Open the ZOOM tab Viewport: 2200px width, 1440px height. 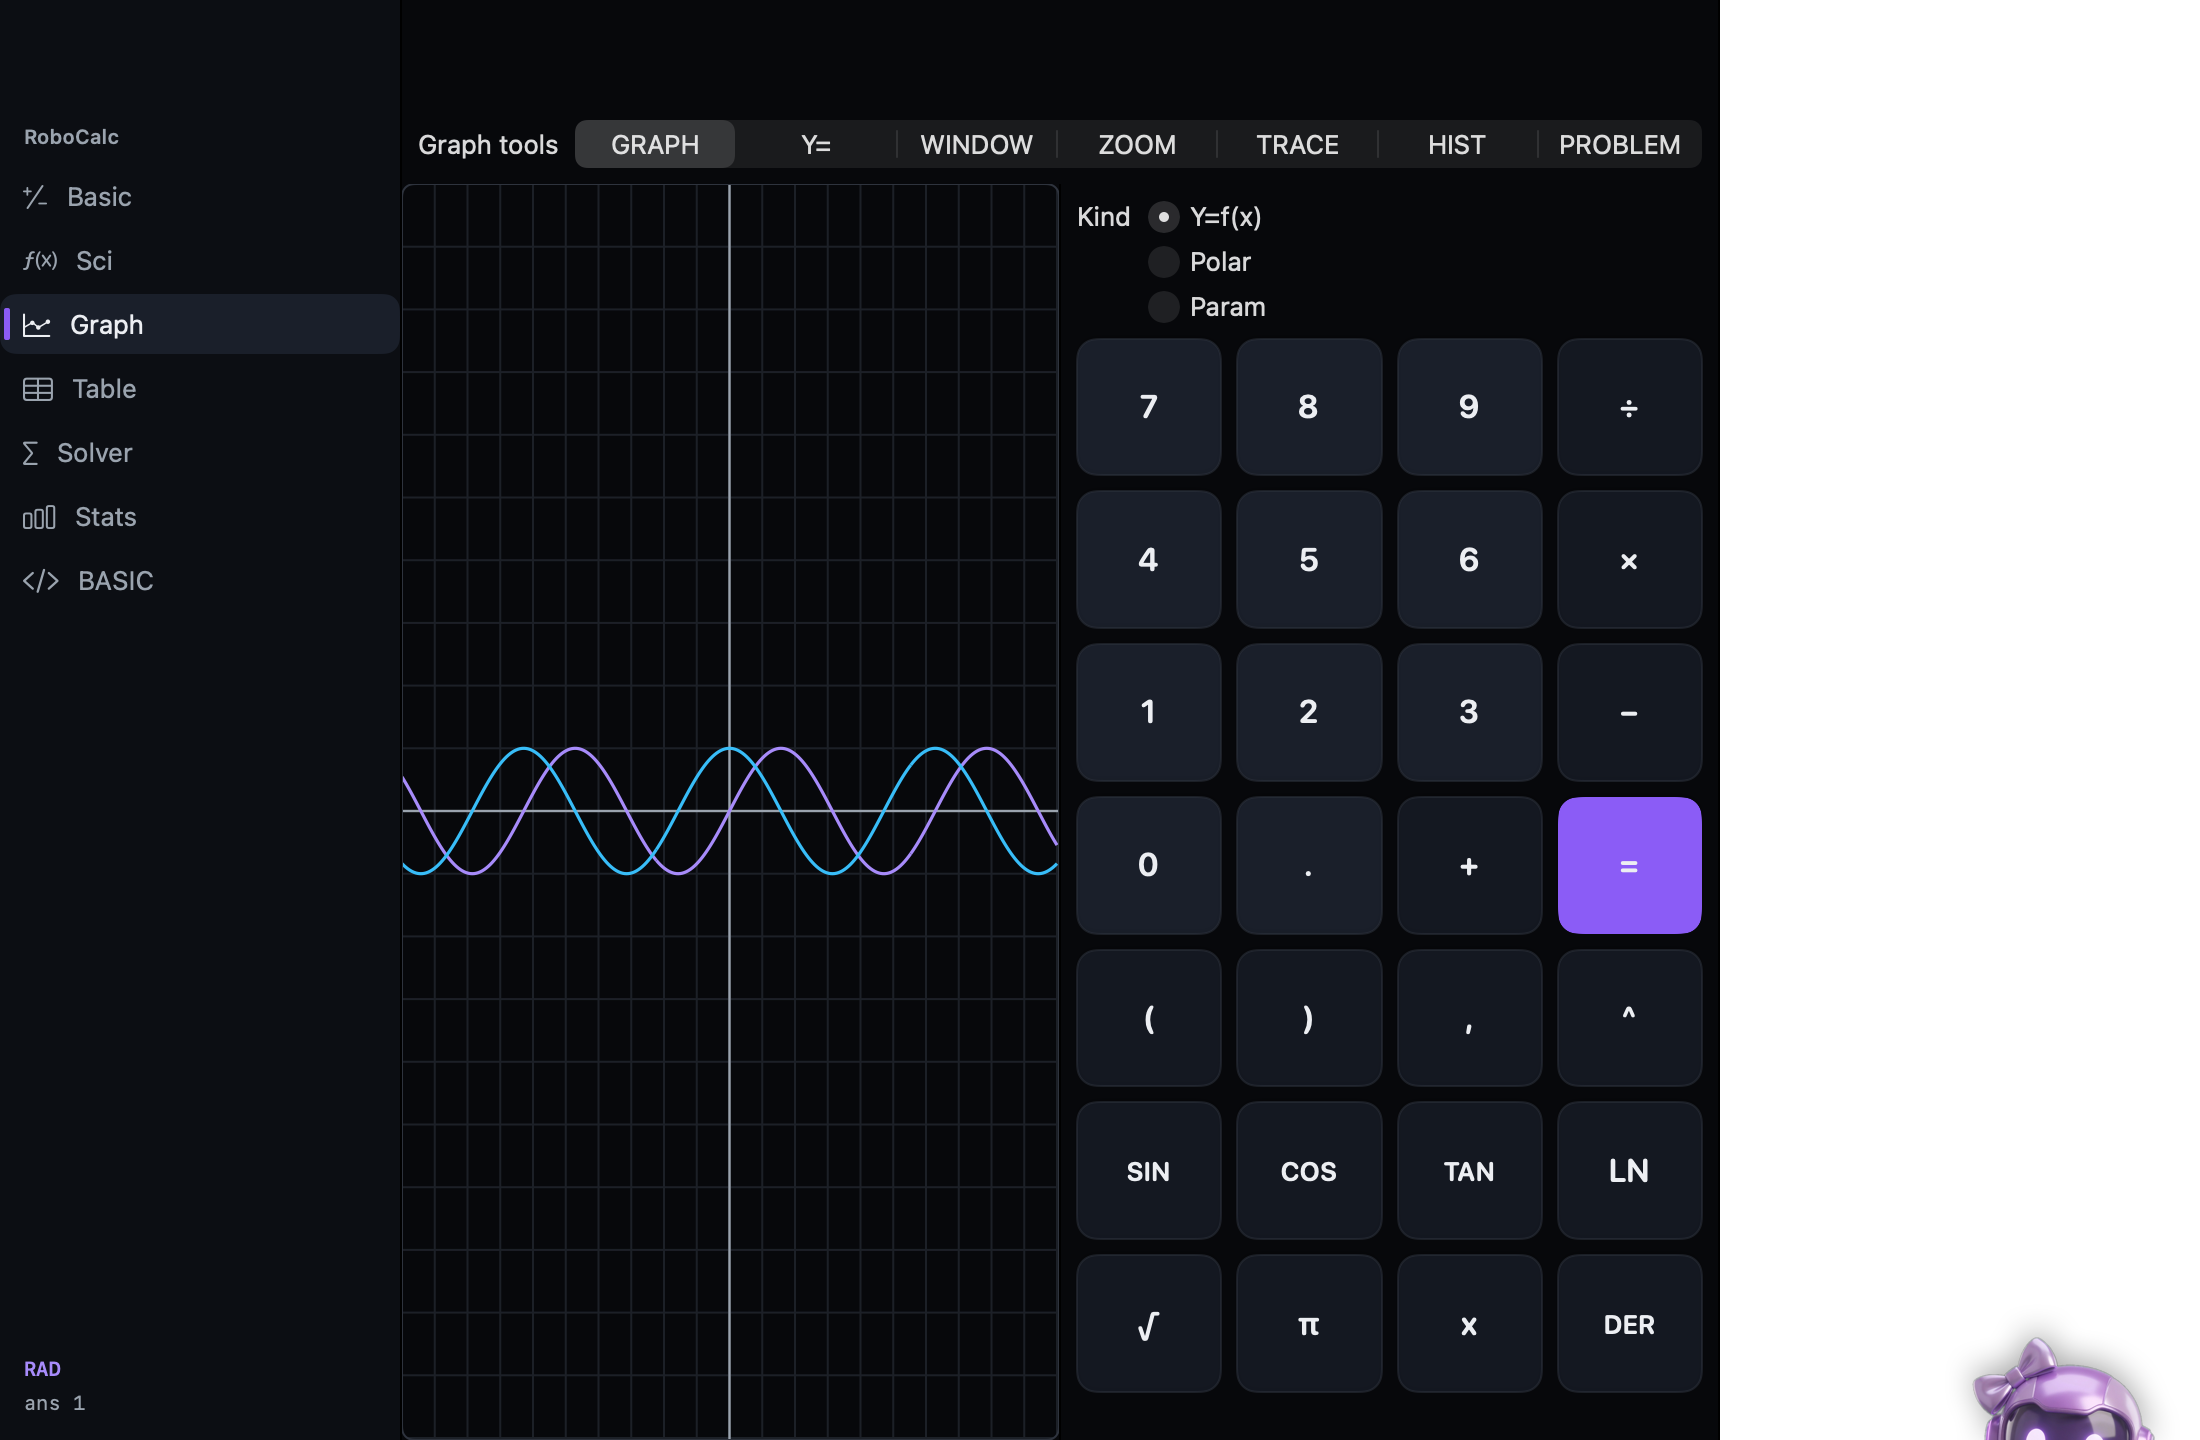coord(1137,145)
